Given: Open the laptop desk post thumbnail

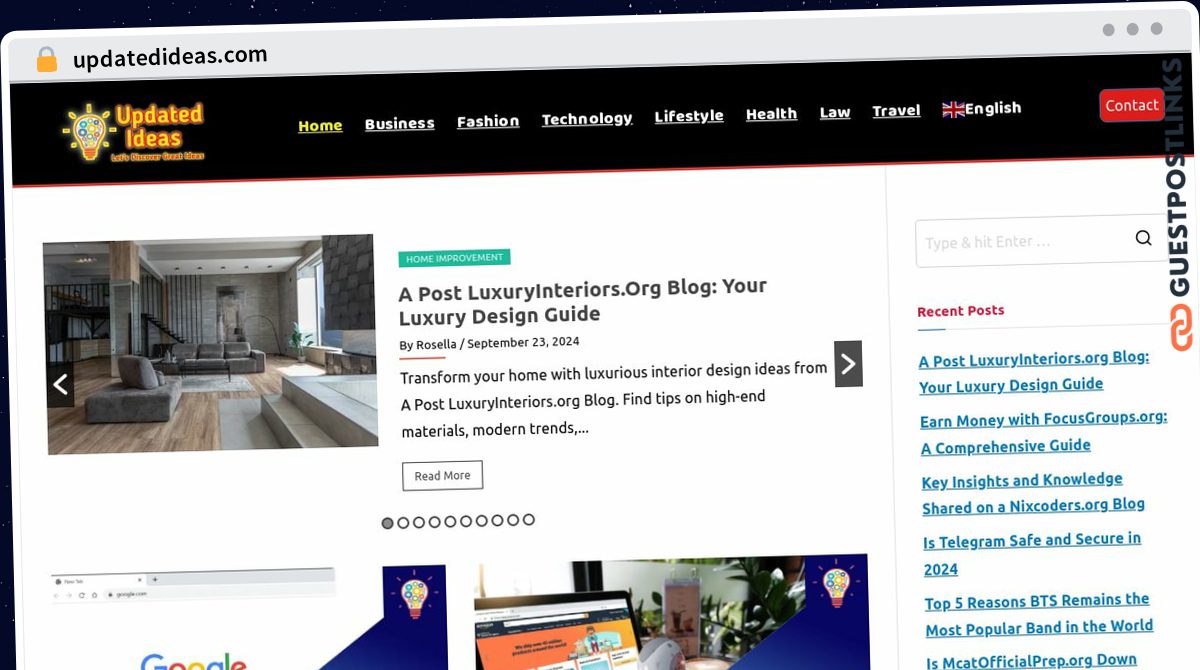Looking at the screenshot, I should click(x=672, y=612).
